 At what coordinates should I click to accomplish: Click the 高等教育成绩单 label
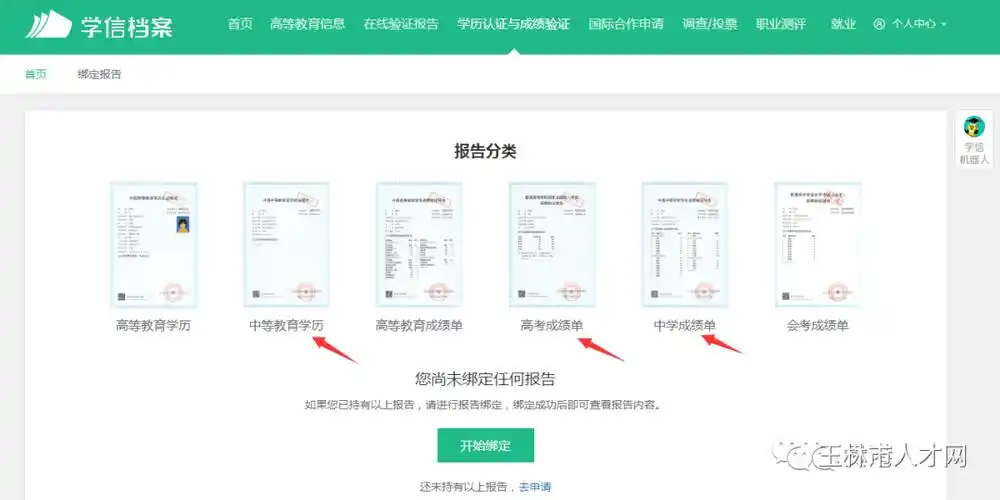[x=419, y=325]
